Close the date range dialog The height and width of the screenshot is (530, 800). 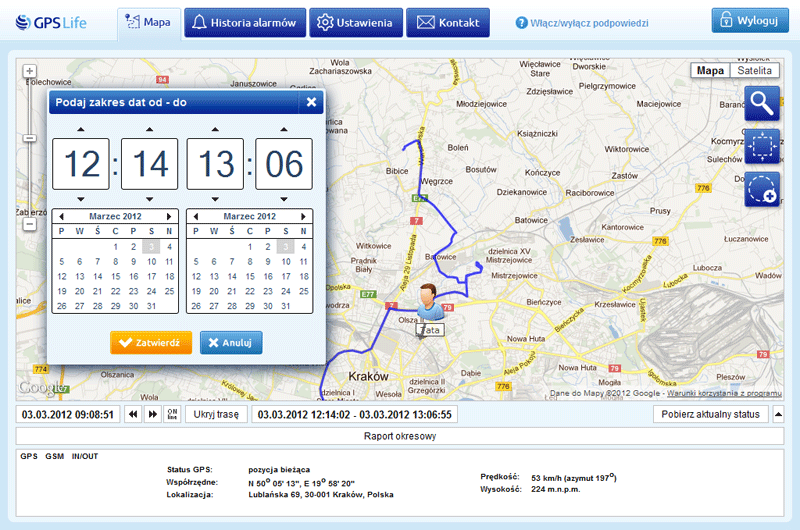tap(311, 102)
